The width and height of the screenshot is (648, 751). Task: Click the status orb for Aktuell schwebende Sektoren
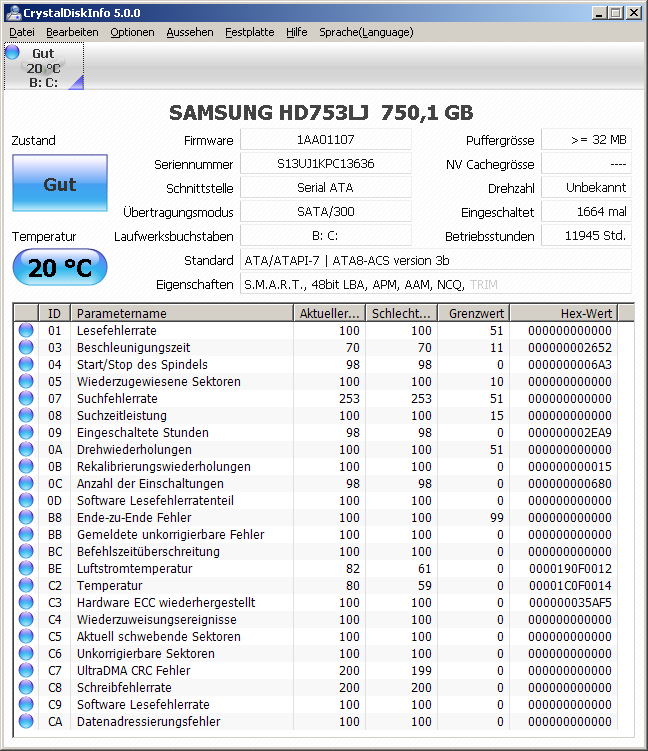(x=26, y=637)
